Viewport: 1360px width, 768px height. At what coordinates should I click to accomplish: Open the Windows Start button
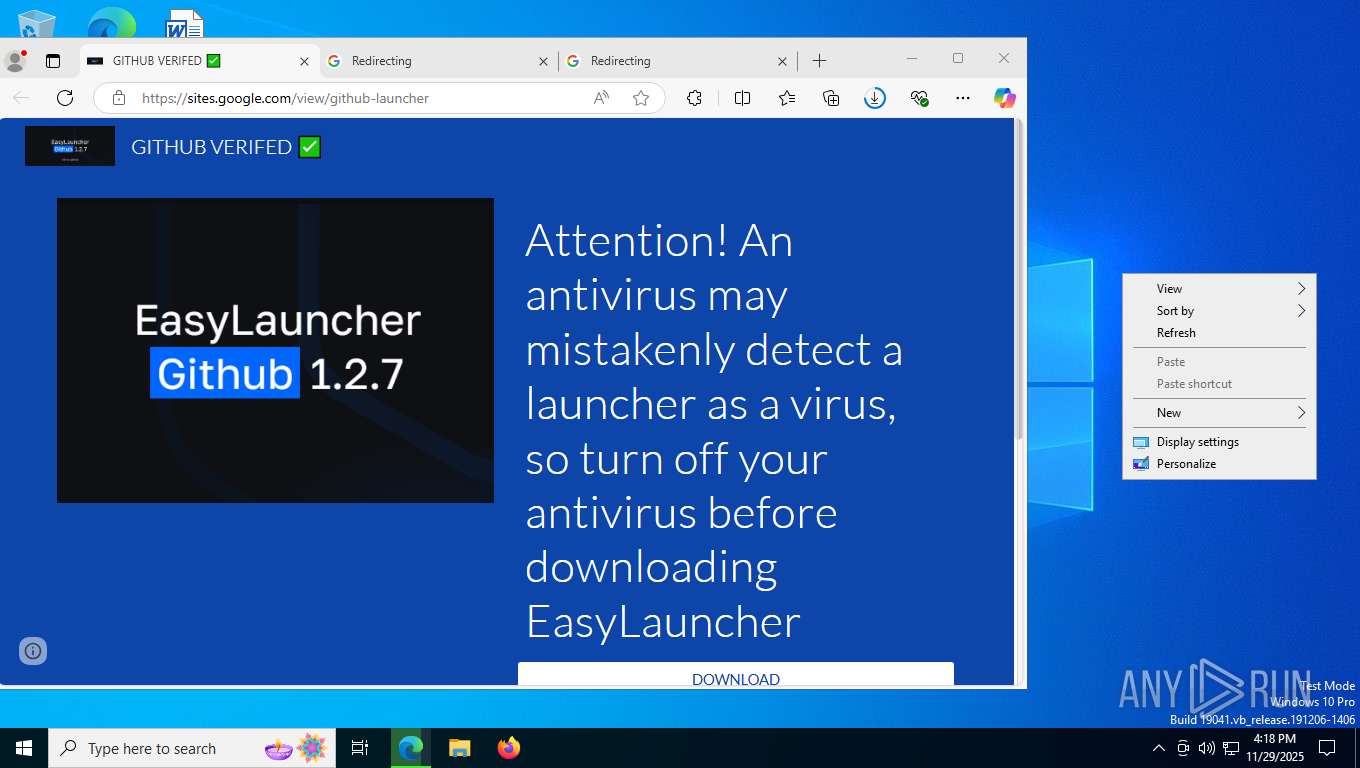(24, 748)
